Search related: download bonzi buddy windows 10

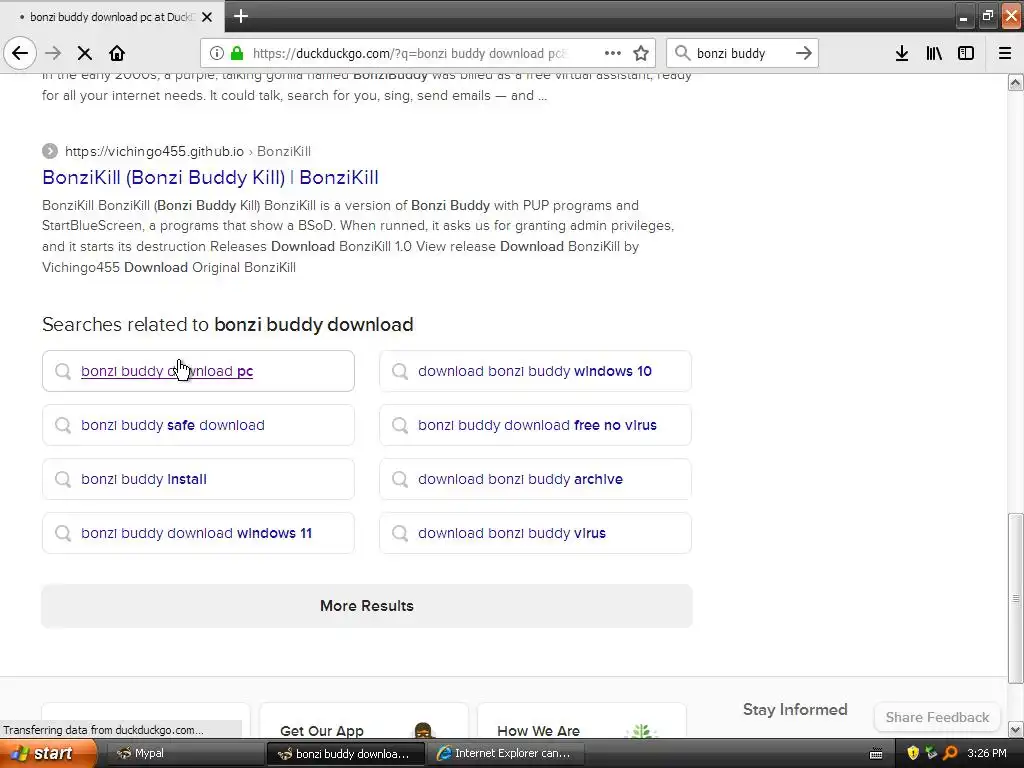coord(535,371)
